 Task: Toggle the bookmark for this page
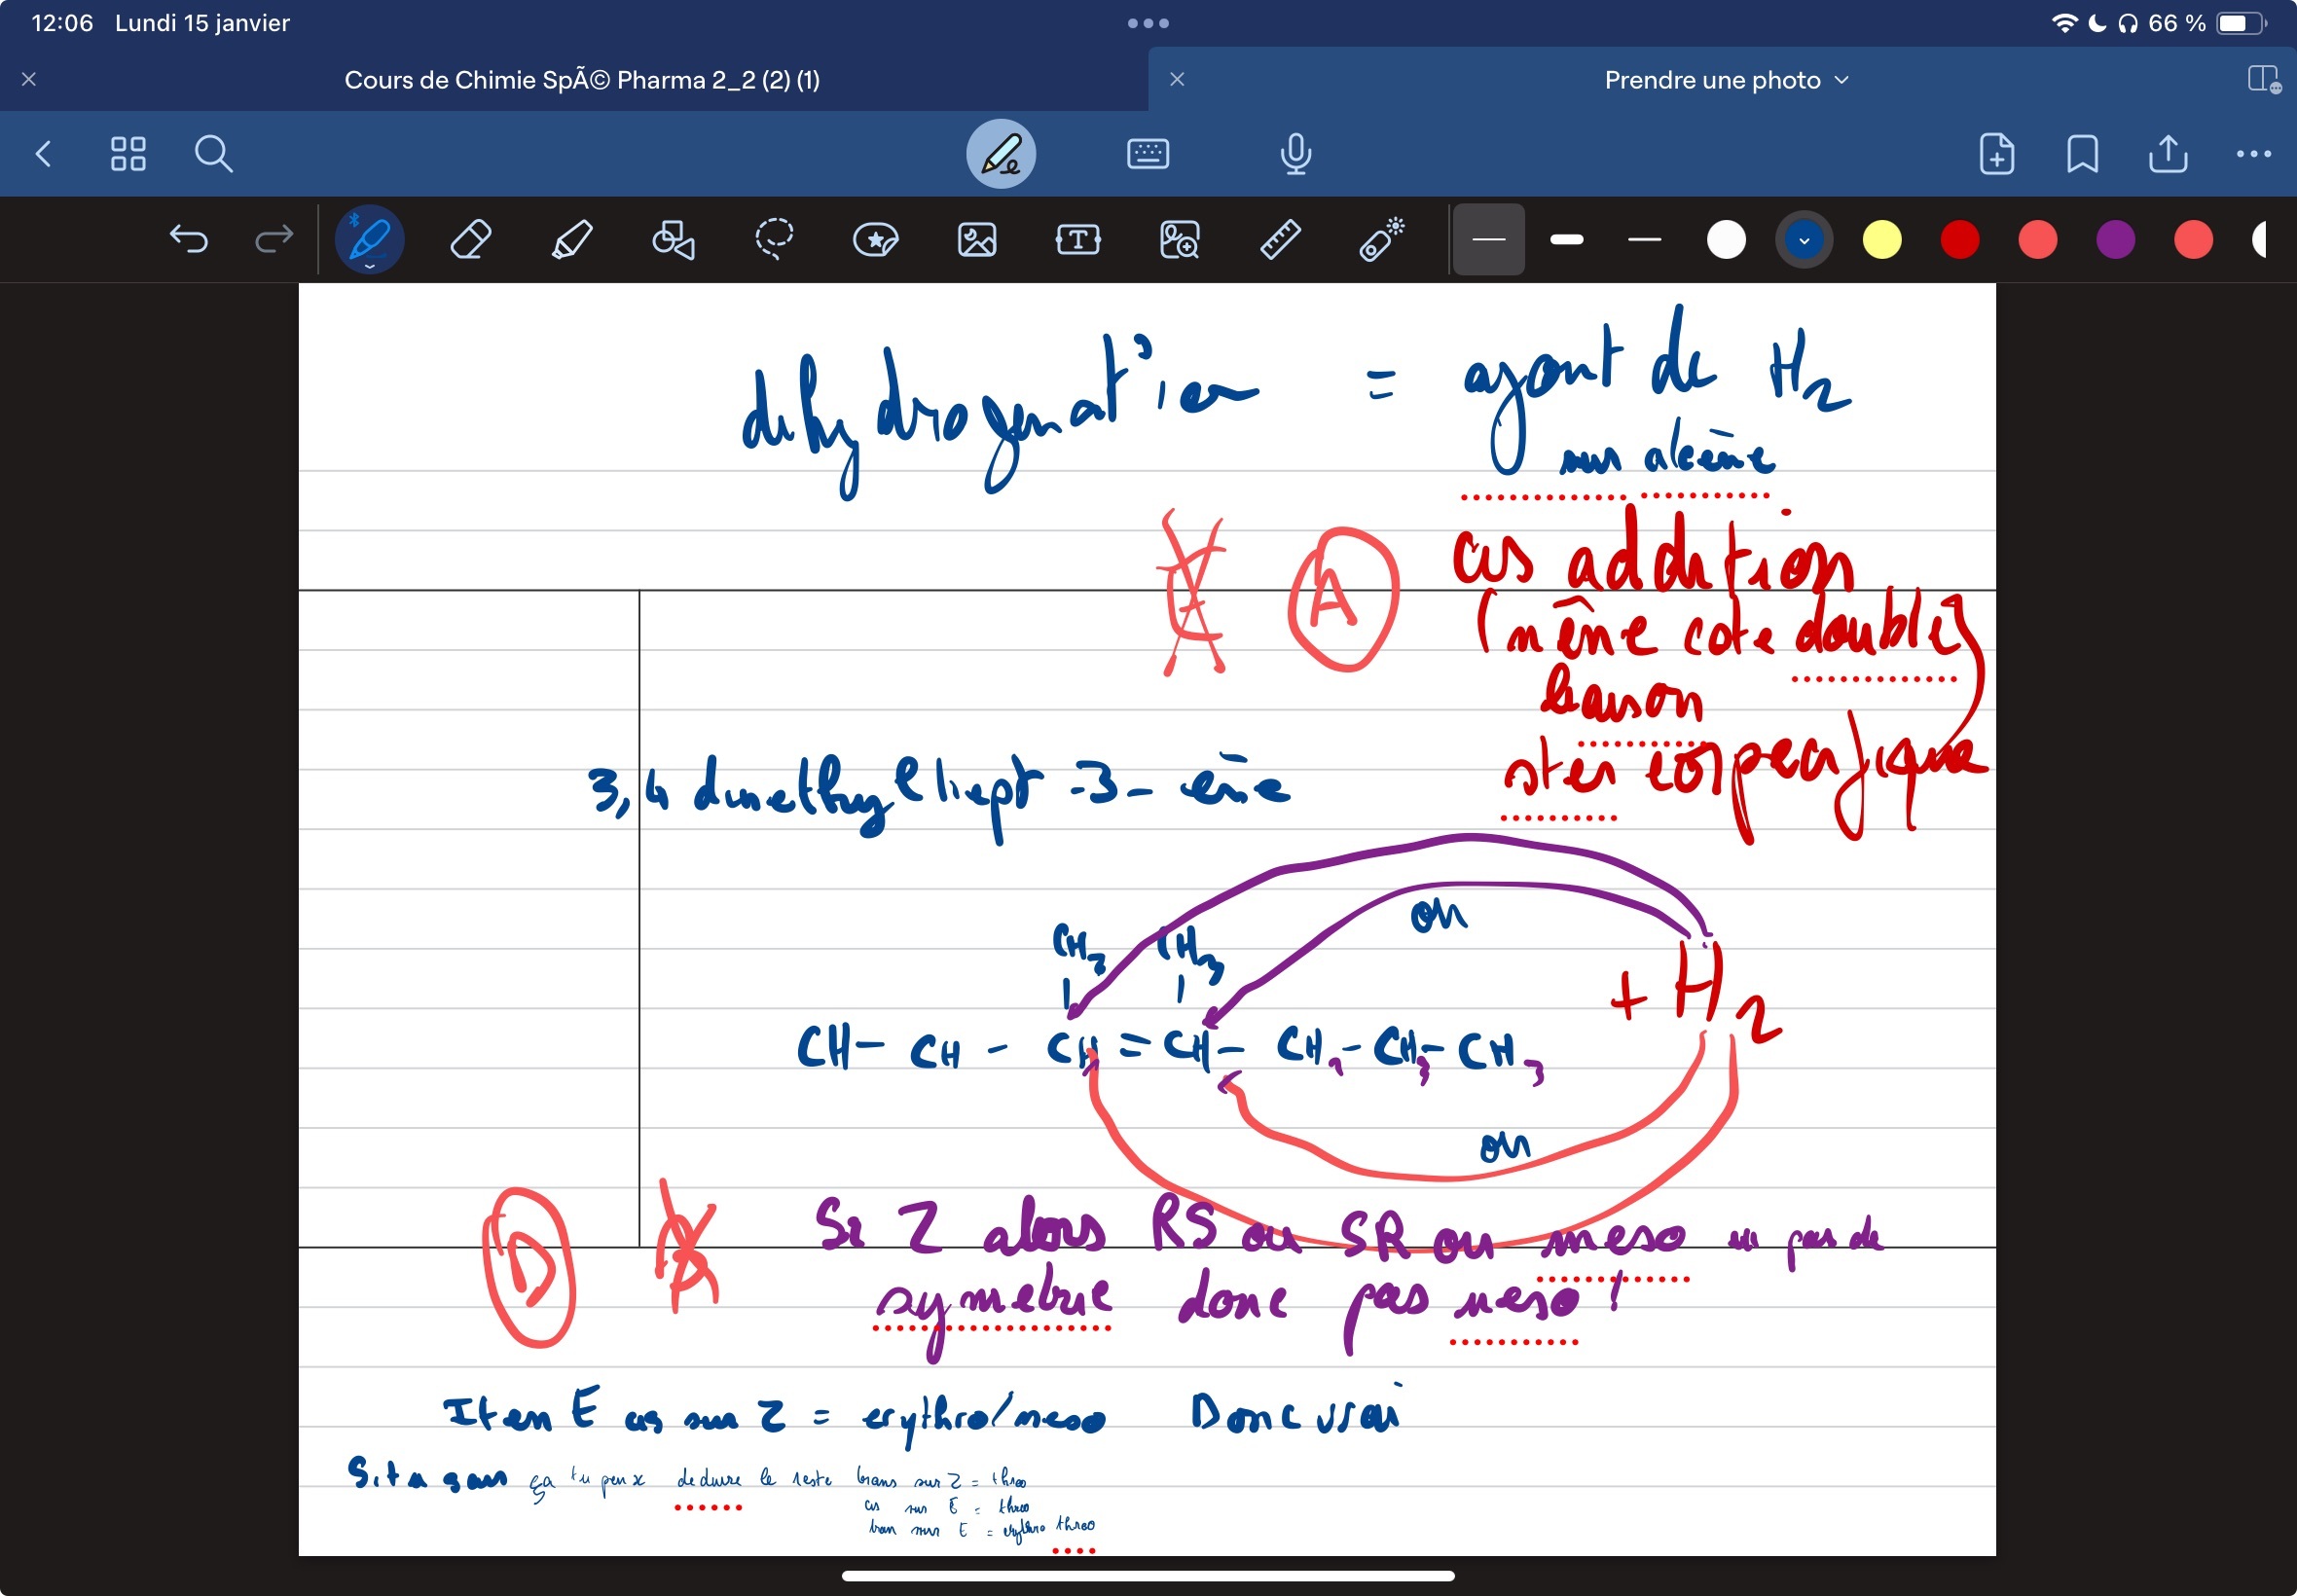coord(2082,154)
